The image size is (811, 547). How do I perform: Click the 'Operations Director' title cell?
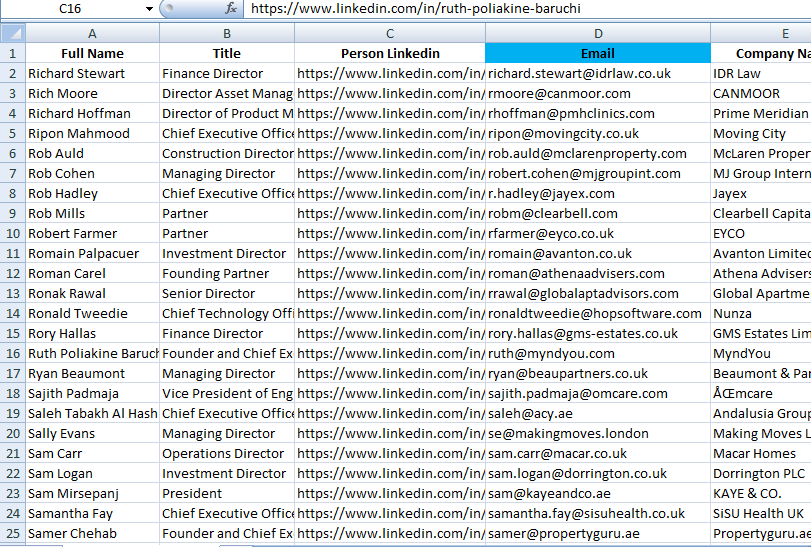pyautogui.click(x=227, y=454)
